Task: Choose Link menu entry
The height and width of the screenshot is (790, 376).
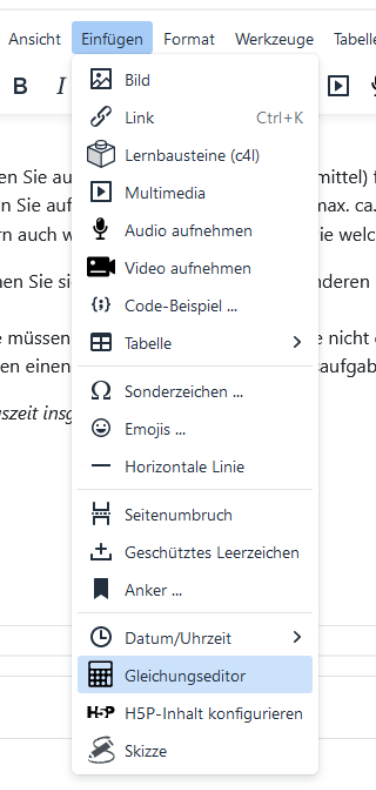Action: [x=195, y=117]
